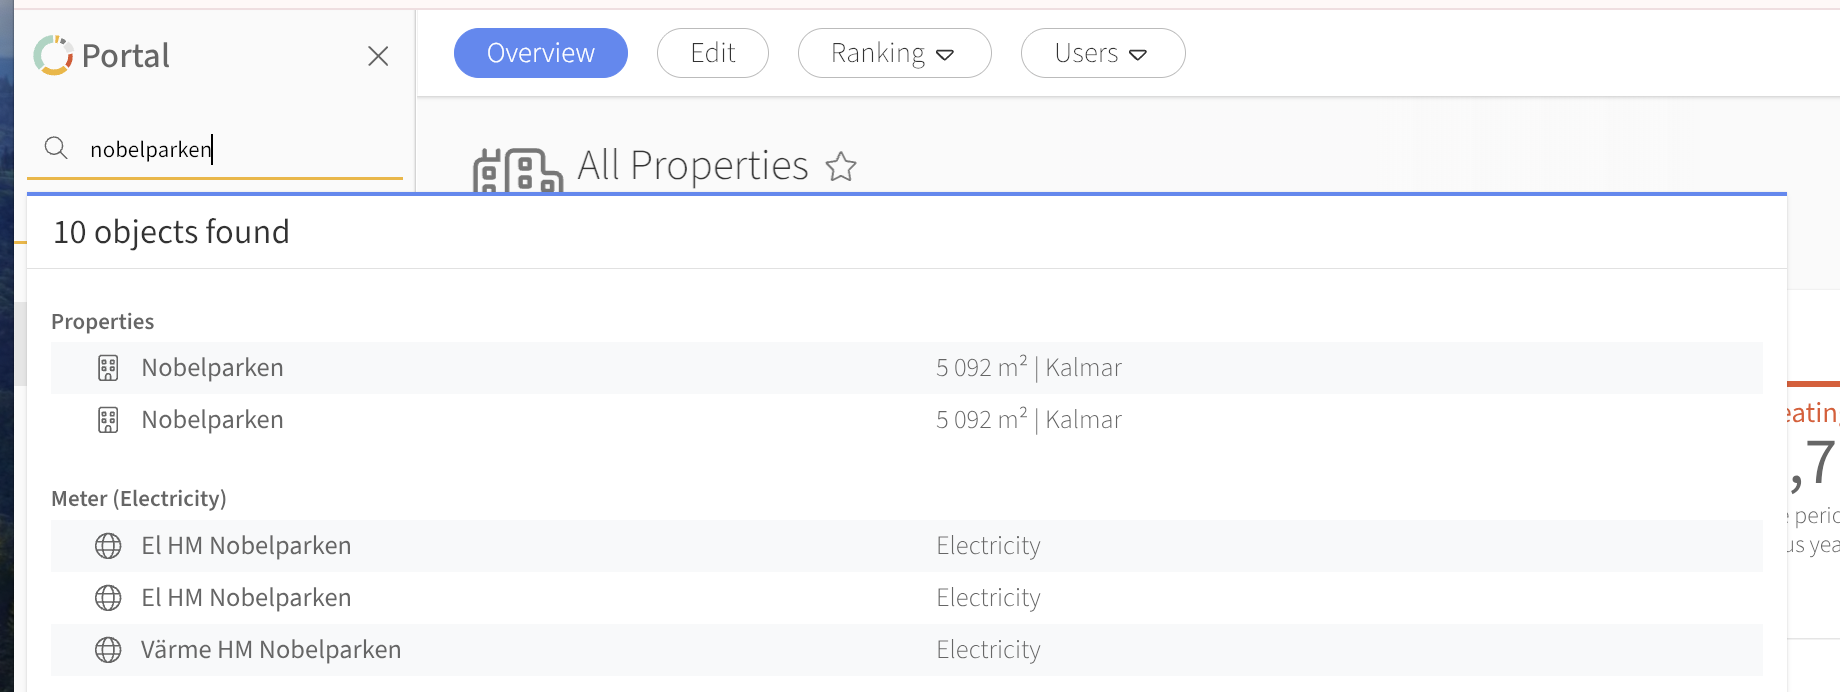
Task: Click the globe icon of the first El HM Nobelparken
Action: point(108,546)
